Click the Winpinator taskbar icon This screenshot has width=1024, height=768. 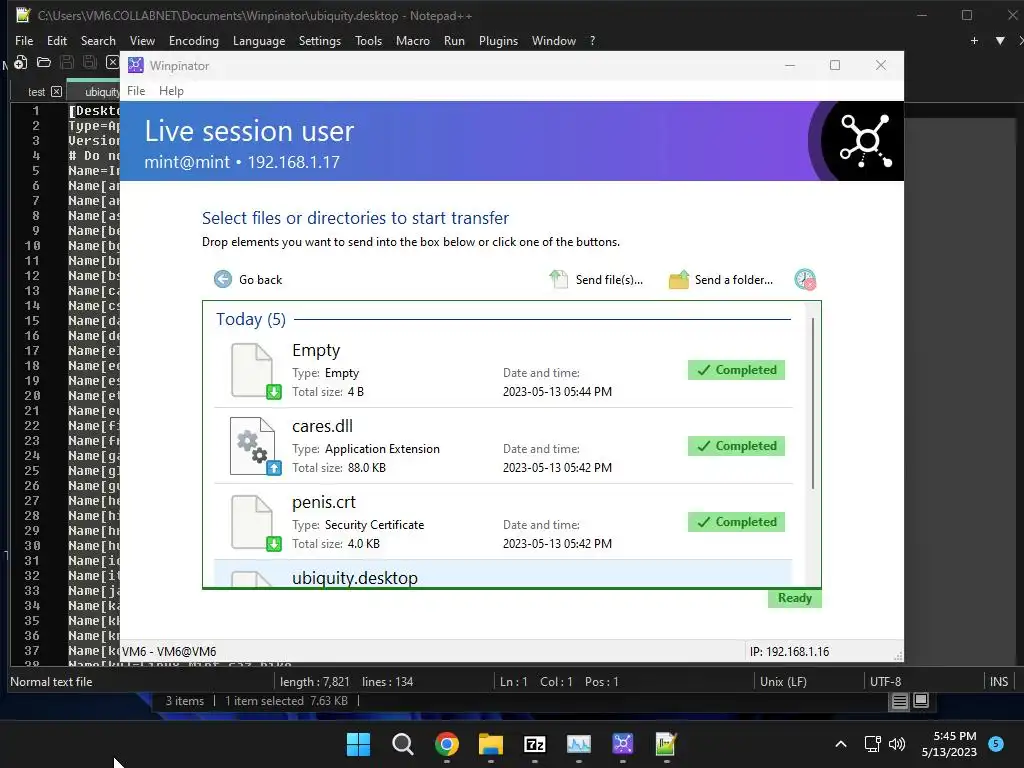622,744
